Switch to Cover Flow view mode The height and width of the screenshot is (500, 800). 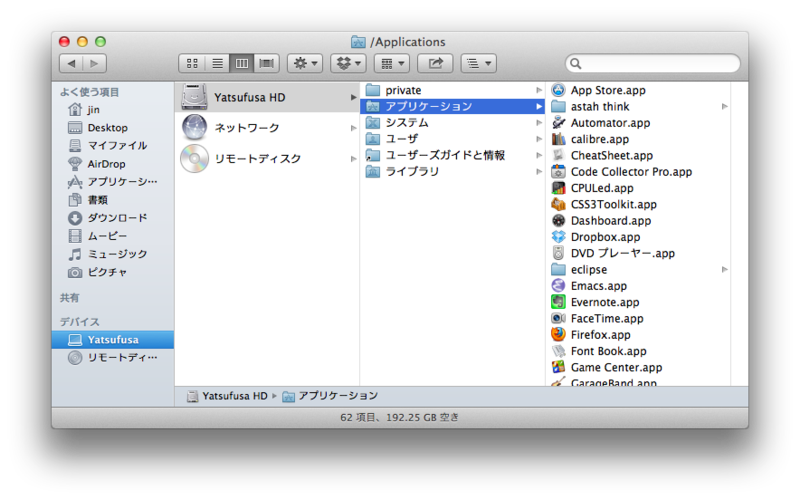pyautogui.click(x=267, y=63)
